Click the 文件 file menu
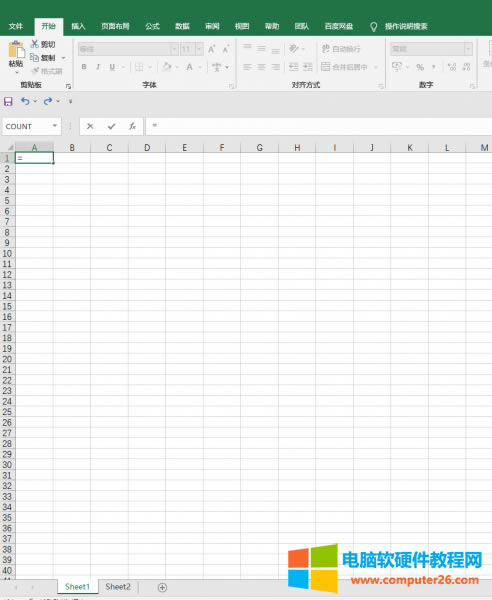 [16, 26]
